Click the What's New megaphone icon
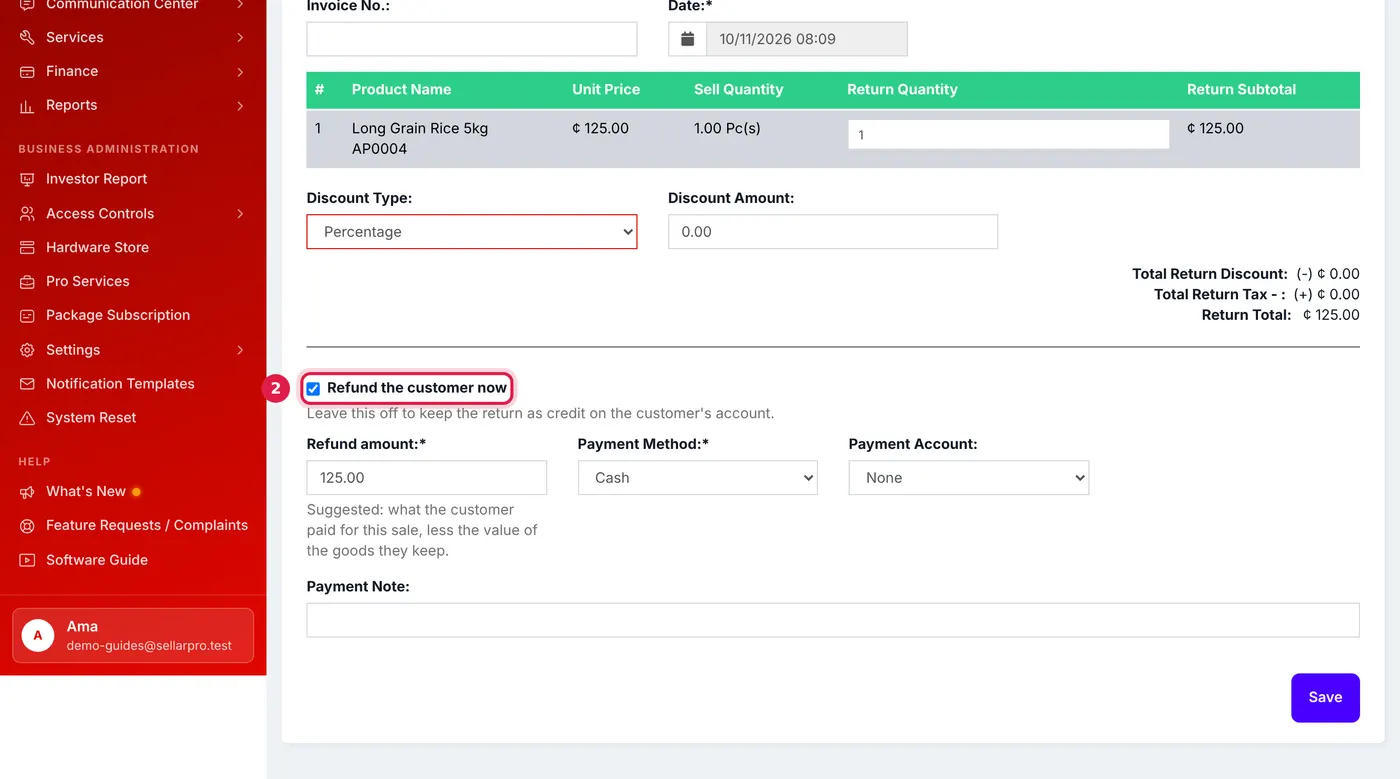The image size is (1400, 779). tap(27, 491)
